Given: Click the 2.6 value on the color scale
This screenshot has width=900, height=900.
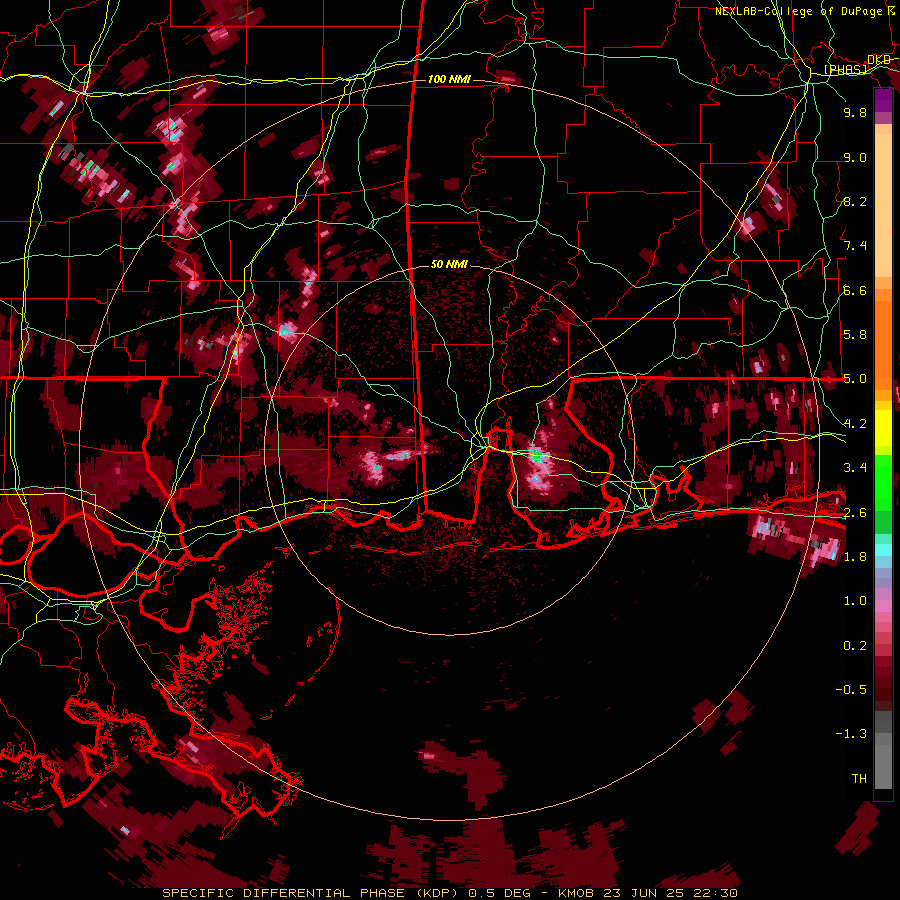Looking at the screenshot, I should [855, 513].
